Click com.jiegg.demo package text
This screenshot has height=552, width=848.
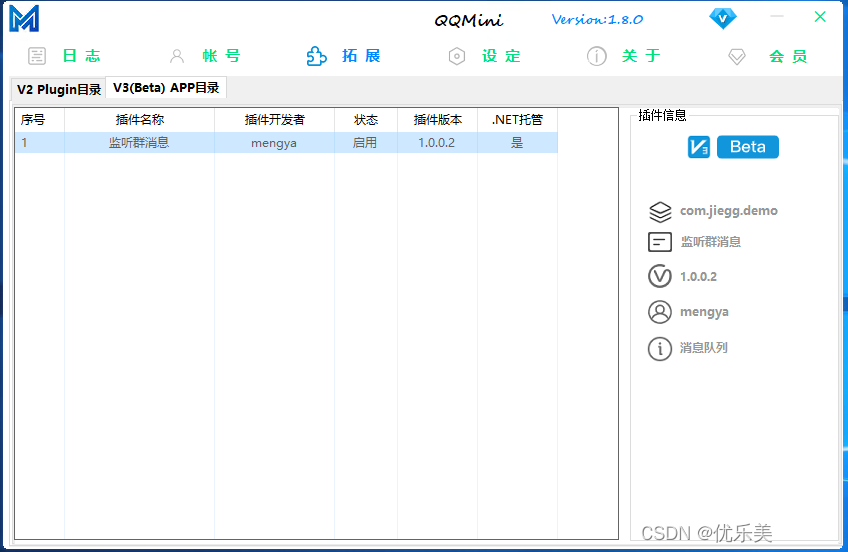[x=728, y=211]
